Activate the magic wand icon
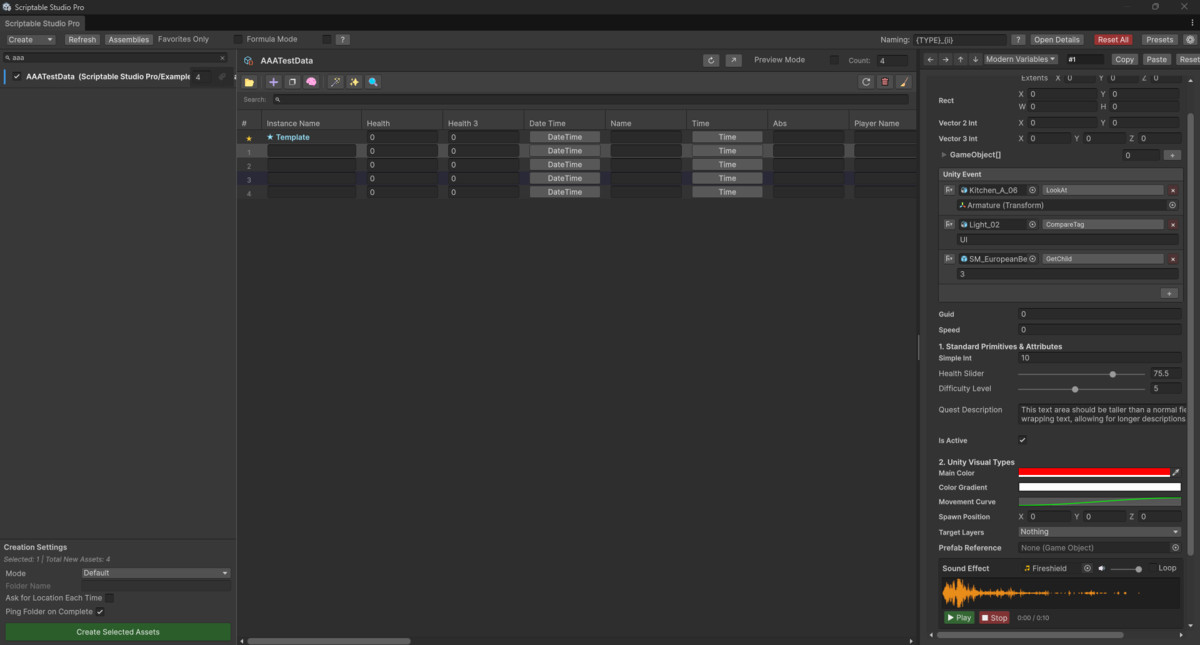This screenshot has width=1200, height=645. click(x=336, y=81)
